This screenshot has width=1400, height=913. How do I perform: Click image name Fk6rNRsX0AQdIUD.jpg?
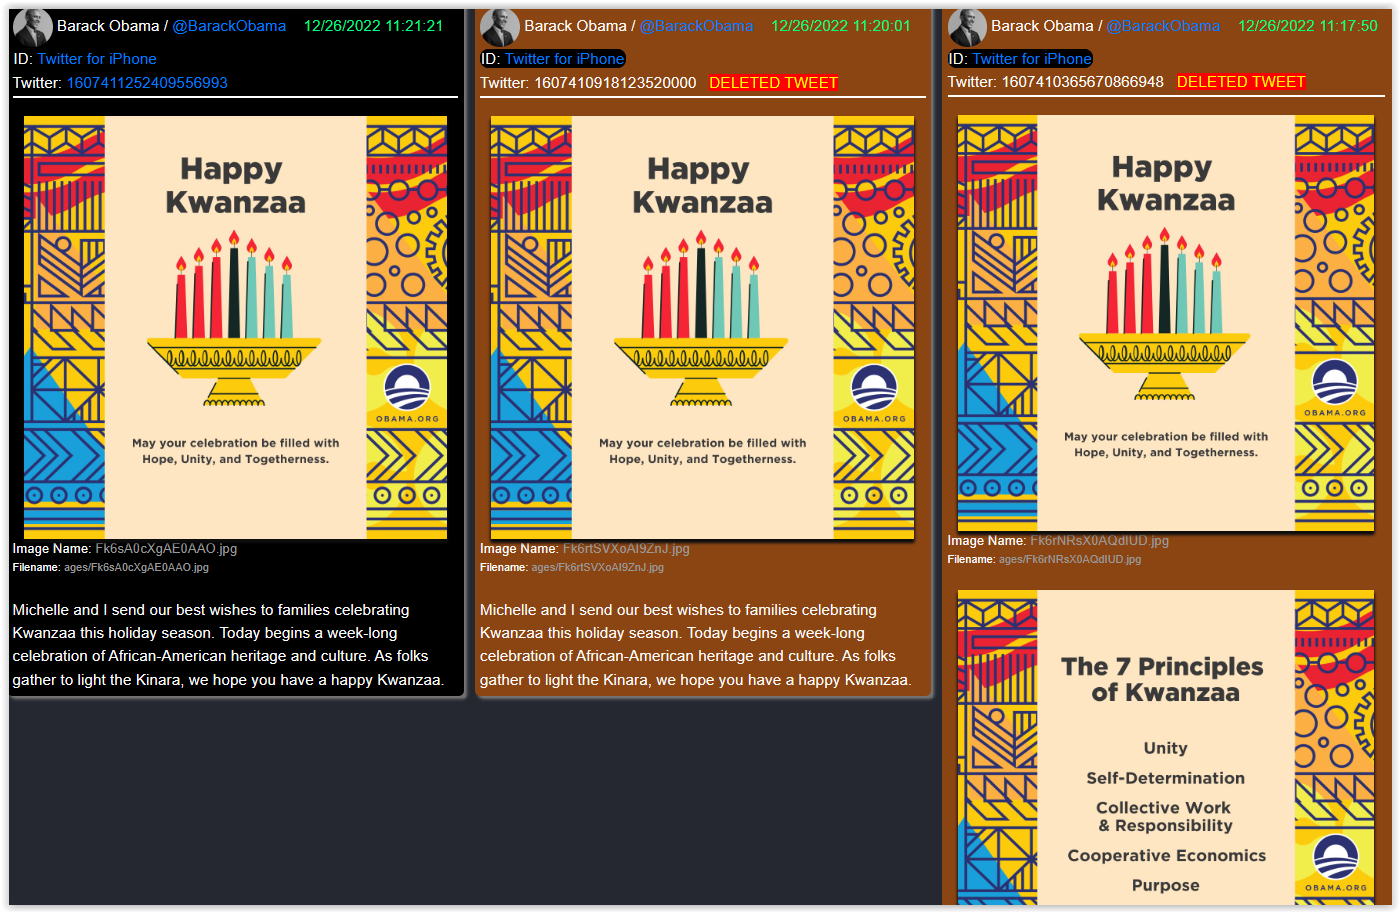(x=1099, y=541)
